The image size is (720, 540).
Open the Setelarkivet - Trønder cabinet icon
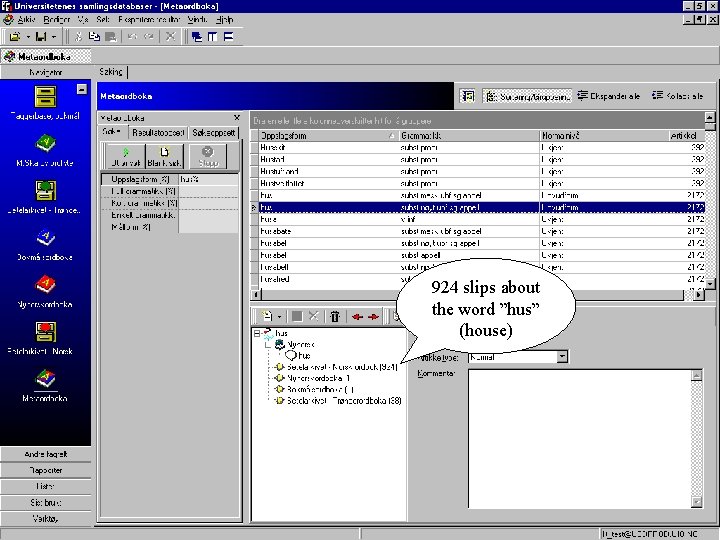45,191
